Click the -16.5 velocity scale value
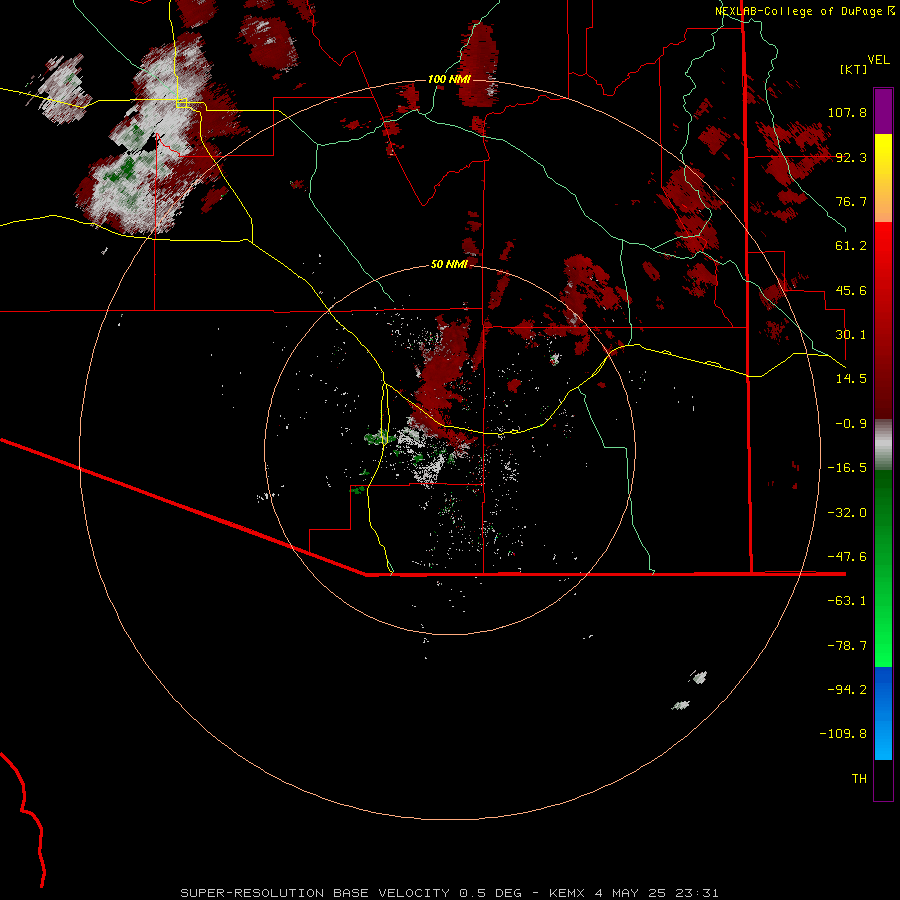Image resolution: width=900 pixels, height=900 pixels. 847,468
